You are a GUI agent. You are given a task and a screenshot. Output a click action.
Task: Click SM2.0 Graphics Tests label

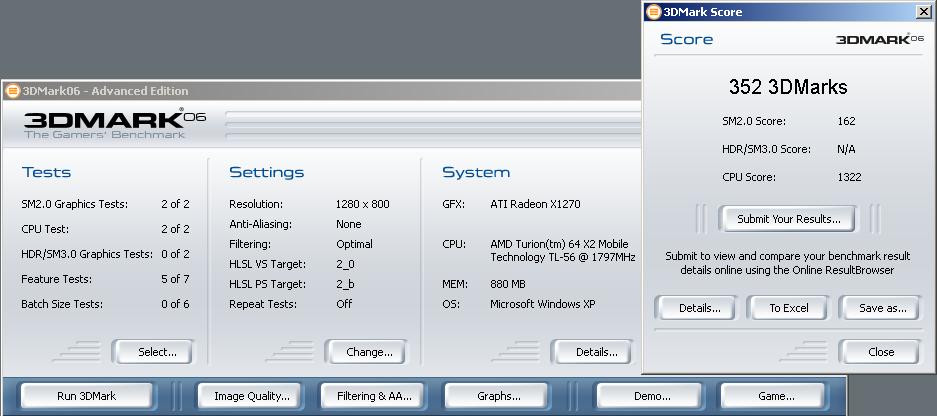tap(74, 204)
